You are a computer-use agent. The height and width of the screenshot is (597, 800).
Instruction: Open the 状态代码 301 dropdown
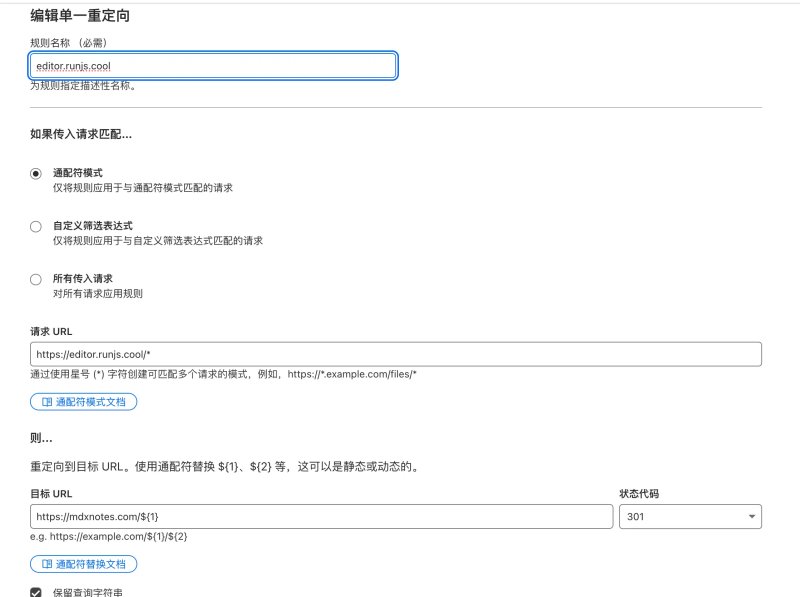coord(690,517)
